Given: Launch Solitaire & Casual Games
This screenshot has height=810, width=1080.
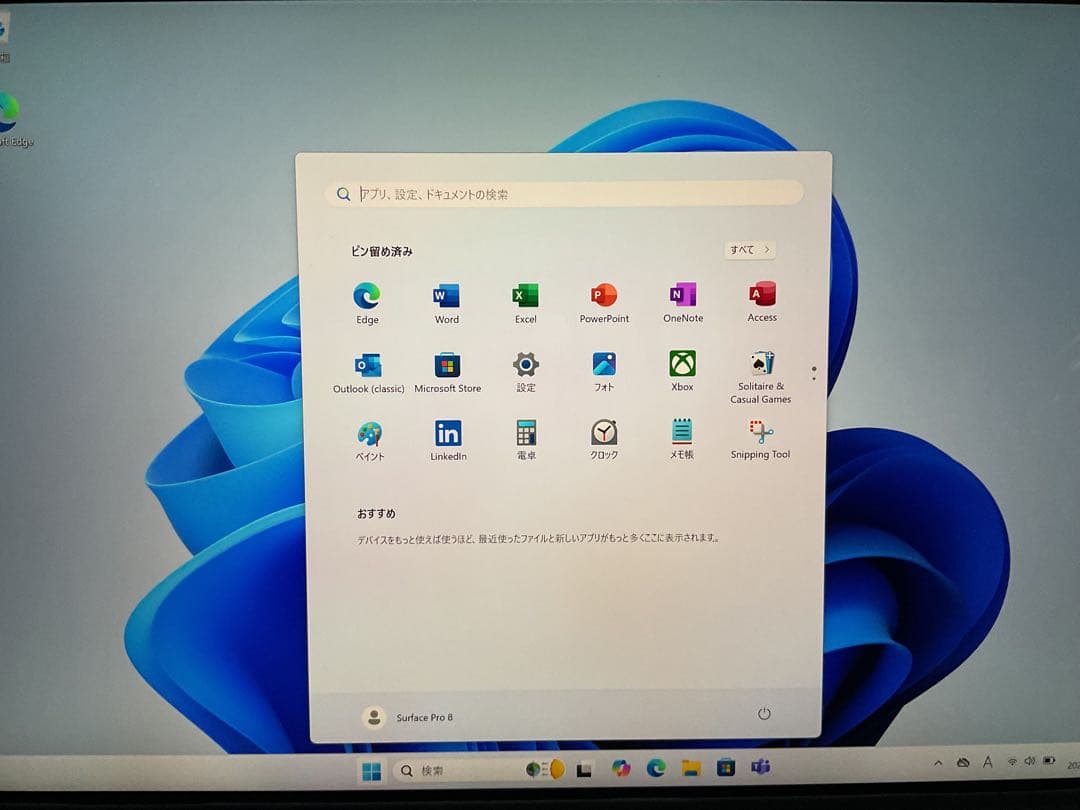Looking at the screenshot, I should pyautogui.click(x=760, y=365).
